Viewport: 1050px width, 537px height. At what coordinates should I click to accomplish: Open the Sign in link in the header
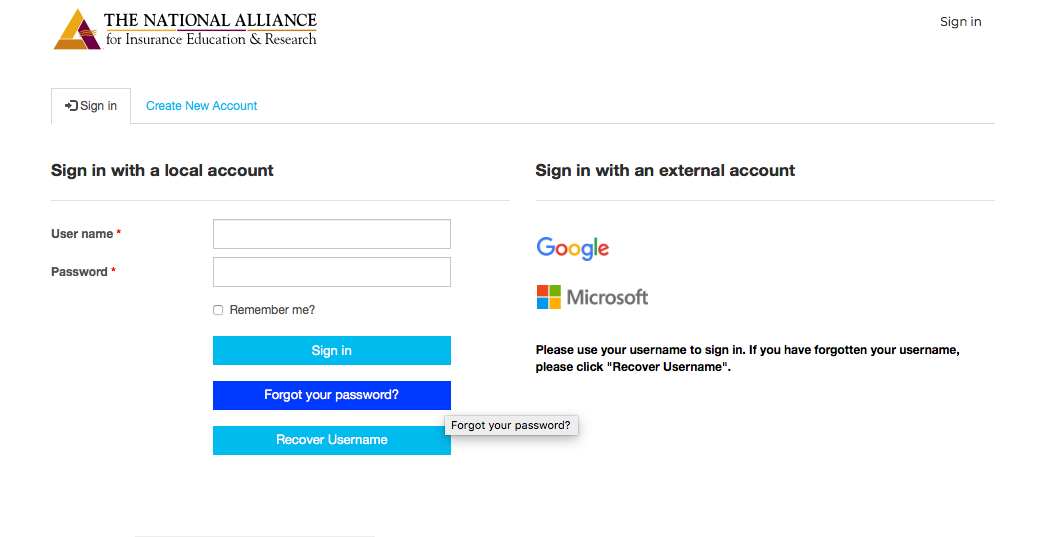pyautogui.click(x=960, y=22)
